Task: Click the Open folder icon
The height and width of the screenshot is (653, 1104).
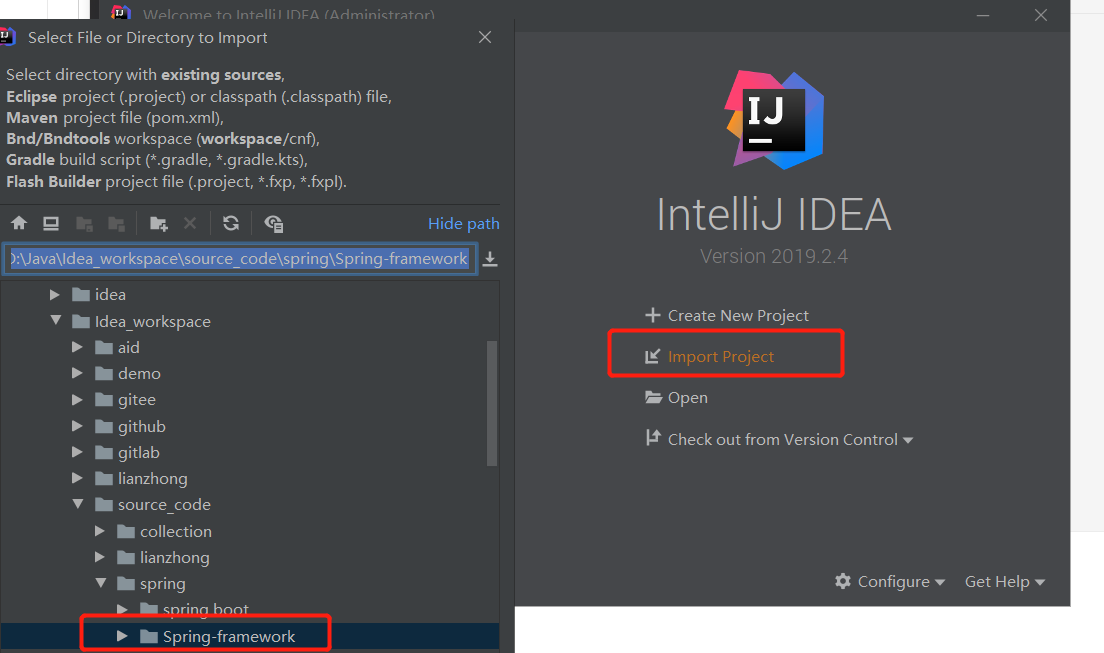Action: 653,397
